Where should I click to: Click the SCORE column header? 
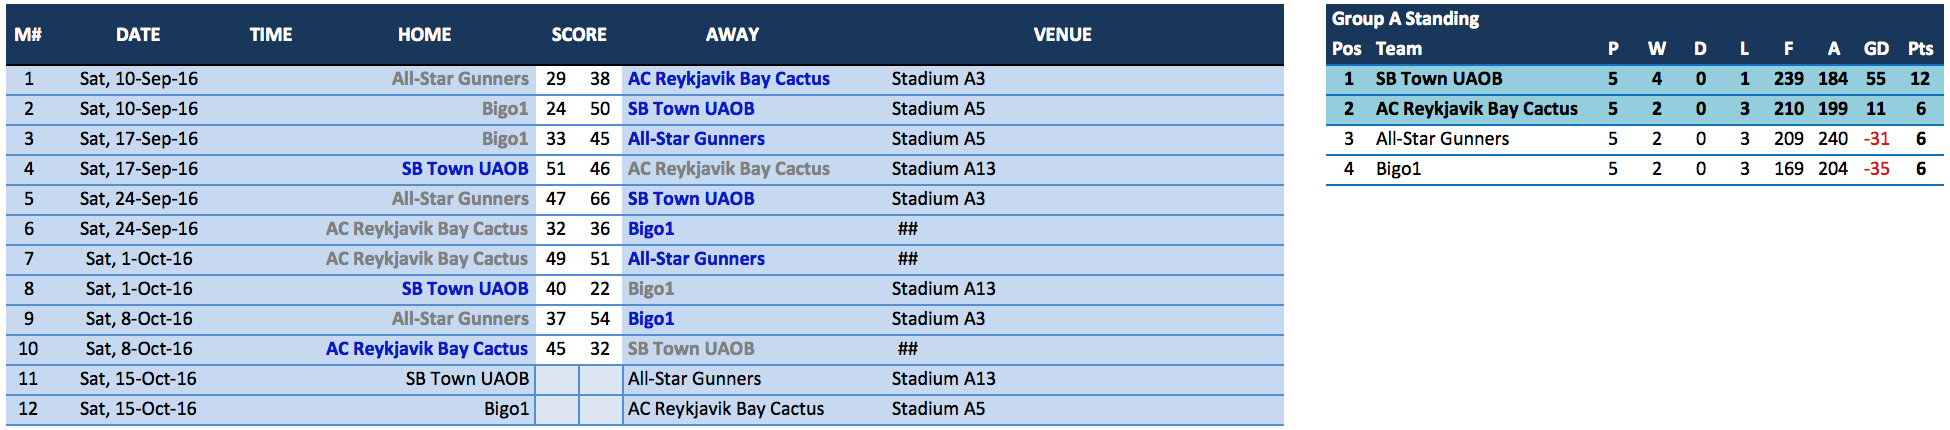tap(579, 34)
